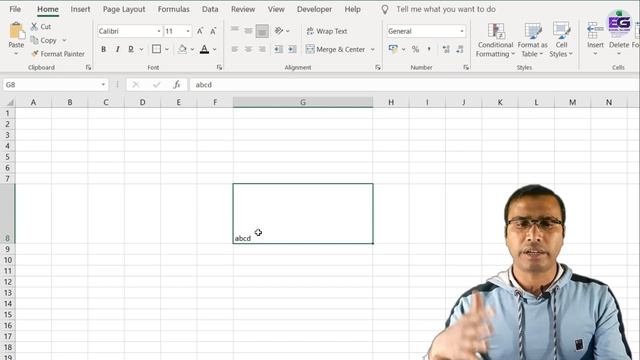
Task: Toggle Bold formatting
Action: pyautogui.click(x=104, y=49)
